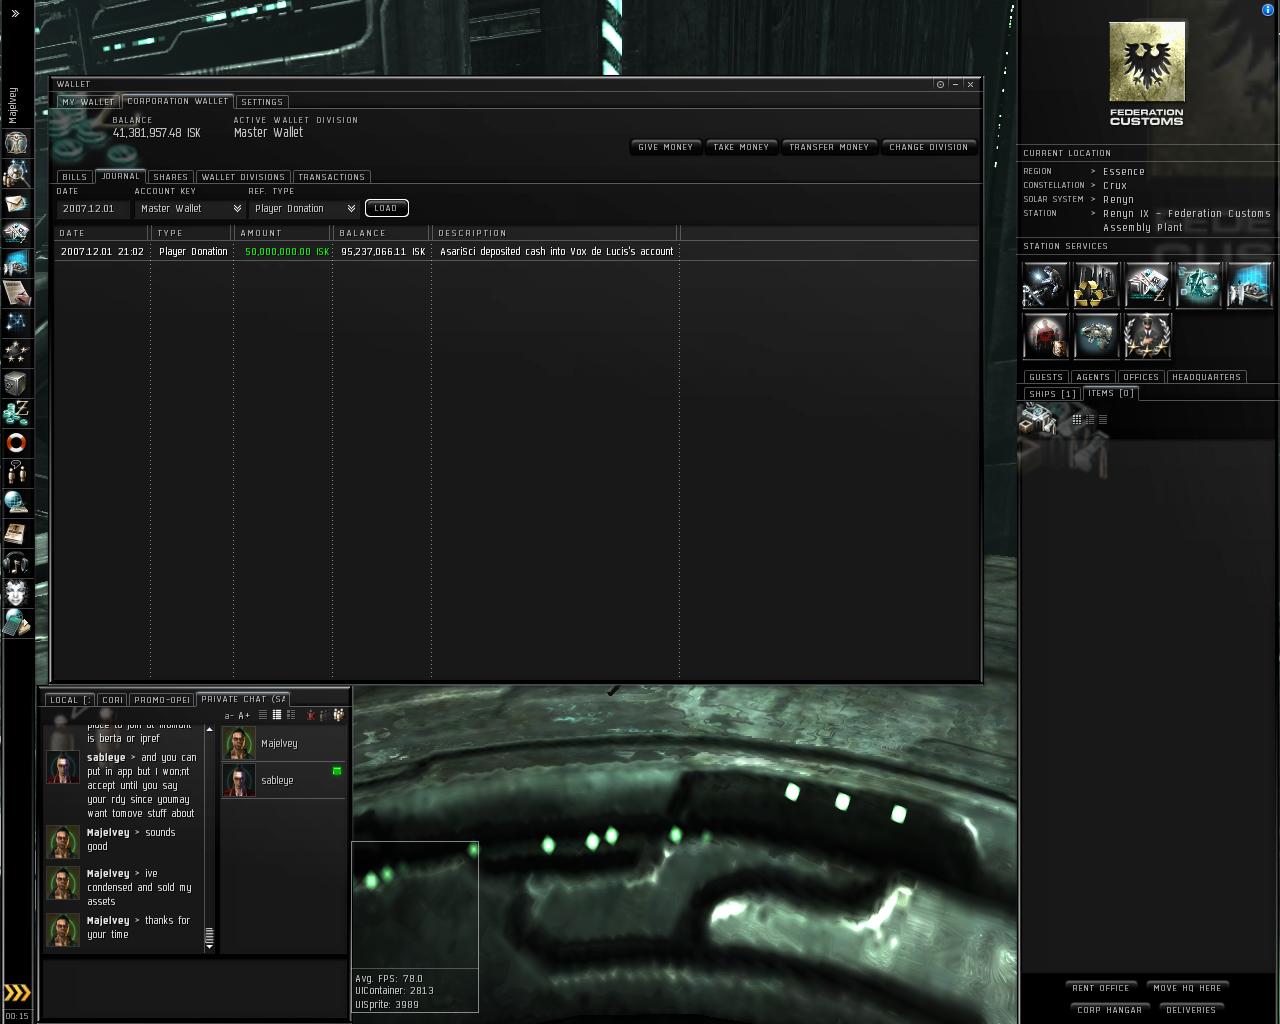1280x1024 pixels.
Task: Open the Journal book icon
Action: pyautogui.click(x=16, y=533)
